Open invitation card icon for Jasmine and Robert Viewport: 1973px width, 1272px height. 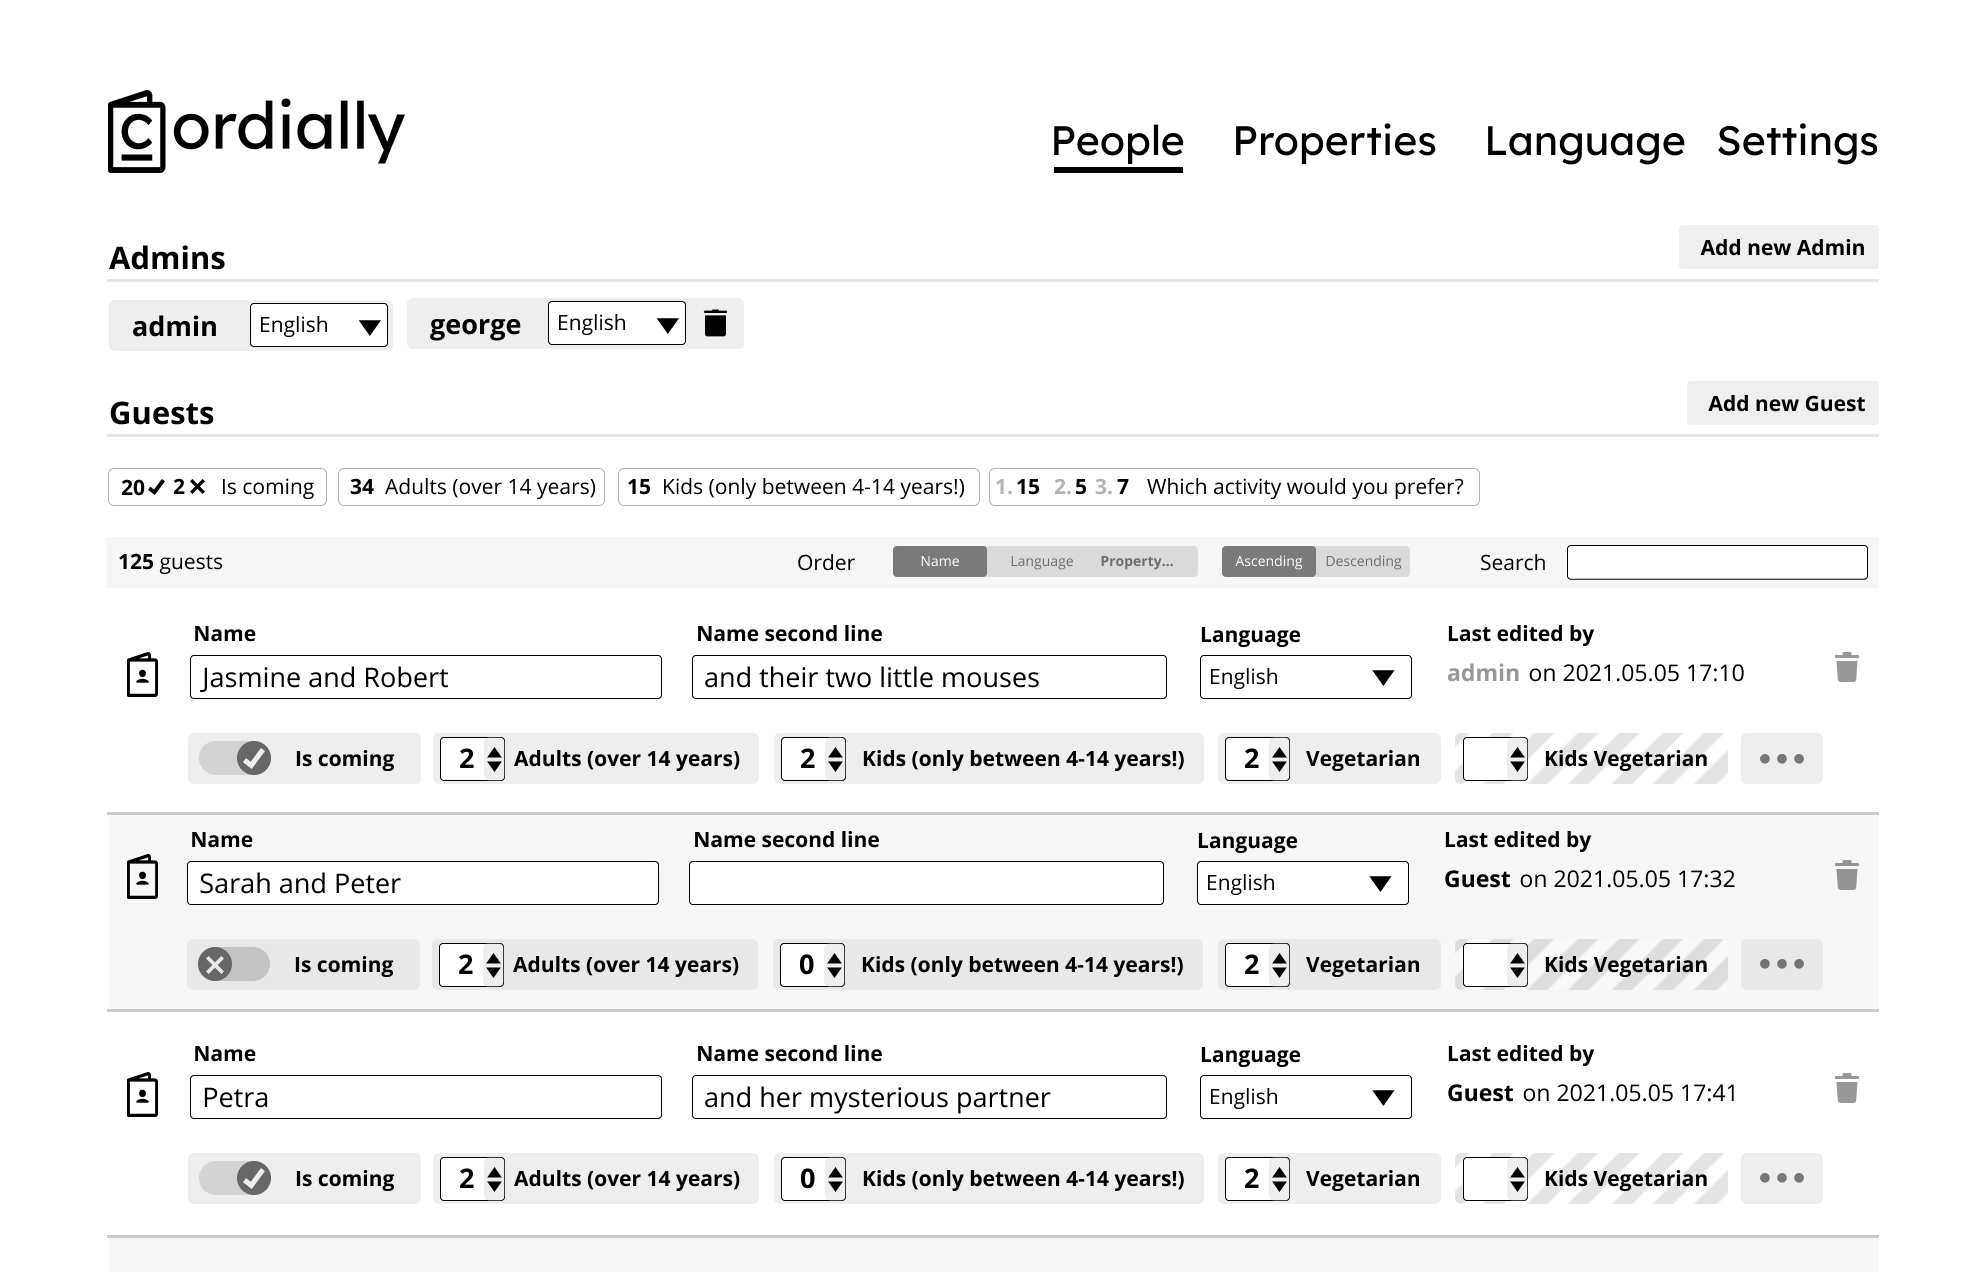[x=143, y=675]
